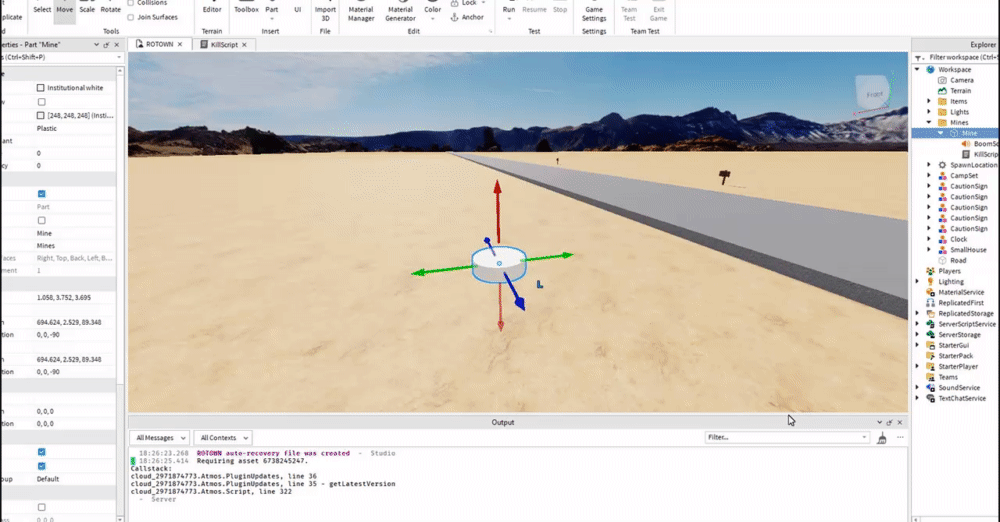Open the All Contexts dropdown
Image resolution: width=1000 pixels, height=522 pixels.
pos(223,438)
